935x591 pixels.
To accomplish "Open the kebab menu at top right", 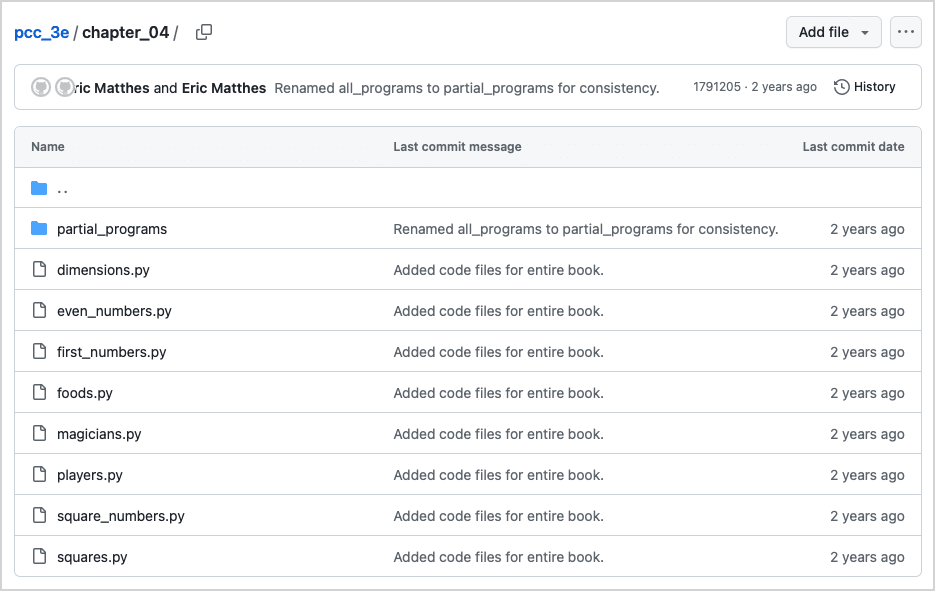I will pos(906,31).
